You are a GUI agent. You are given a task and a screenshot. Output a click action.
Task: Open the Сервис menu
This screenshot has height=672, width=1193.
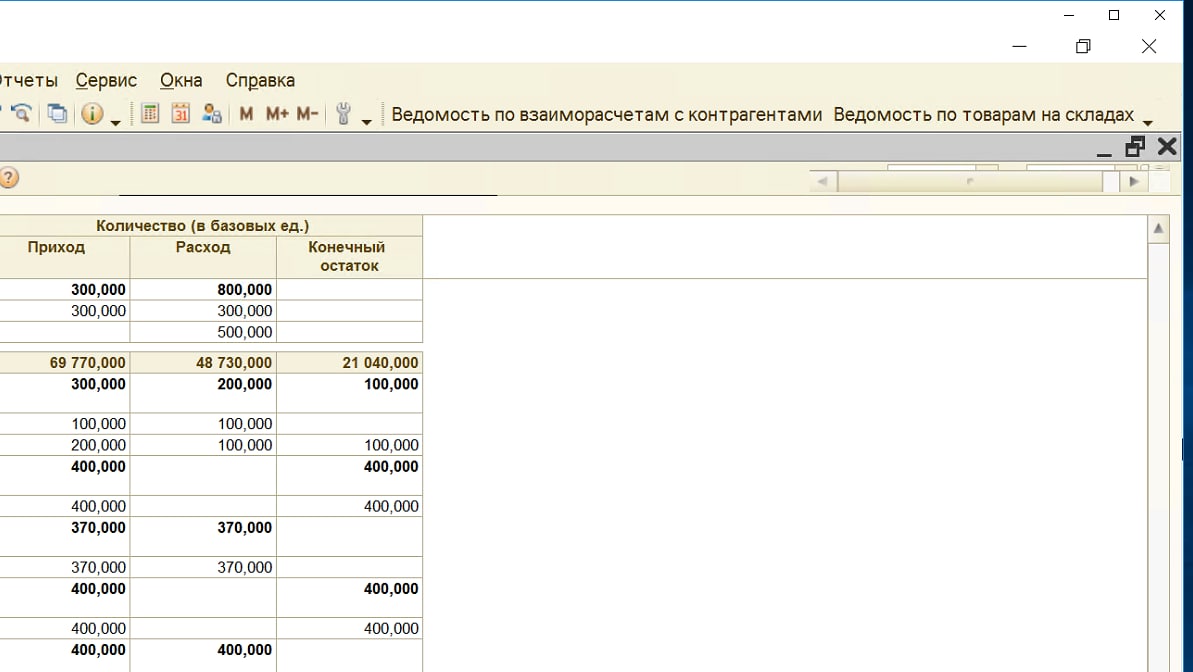coord(106,80)
